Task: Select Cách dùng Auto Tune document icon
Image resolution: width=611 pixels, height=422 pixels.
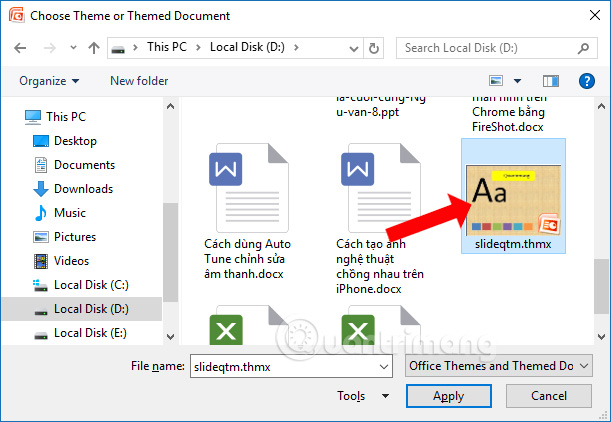Action: (249, 188)
